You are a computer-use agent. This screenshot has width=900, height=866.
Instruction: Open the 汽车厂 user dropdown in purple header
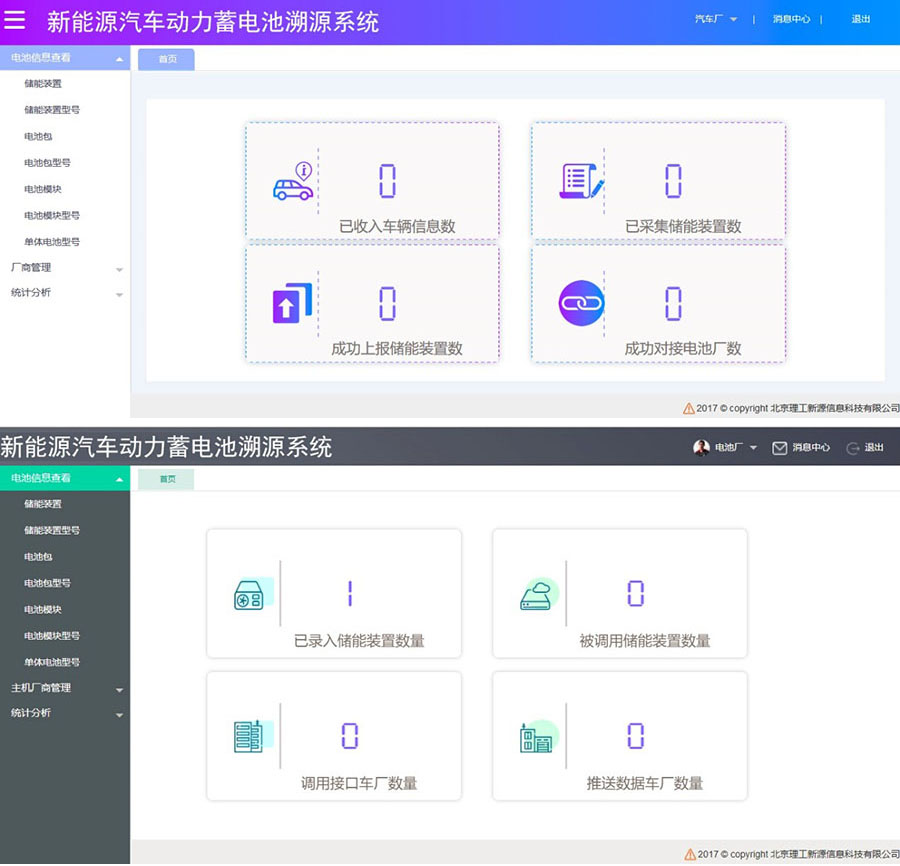[x=716, y=19]
